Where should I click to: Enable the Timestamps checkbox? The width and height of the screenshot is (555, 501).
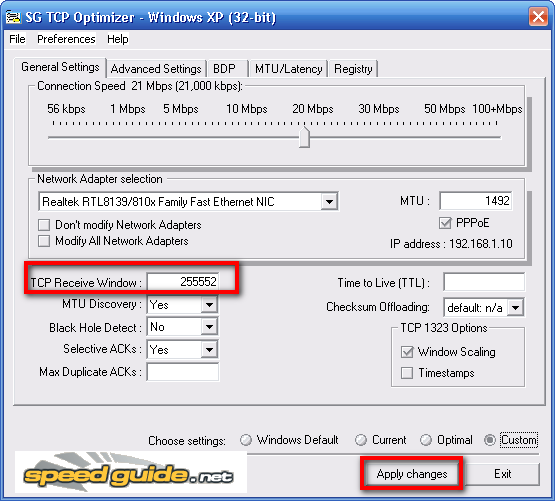pos(407,373)
